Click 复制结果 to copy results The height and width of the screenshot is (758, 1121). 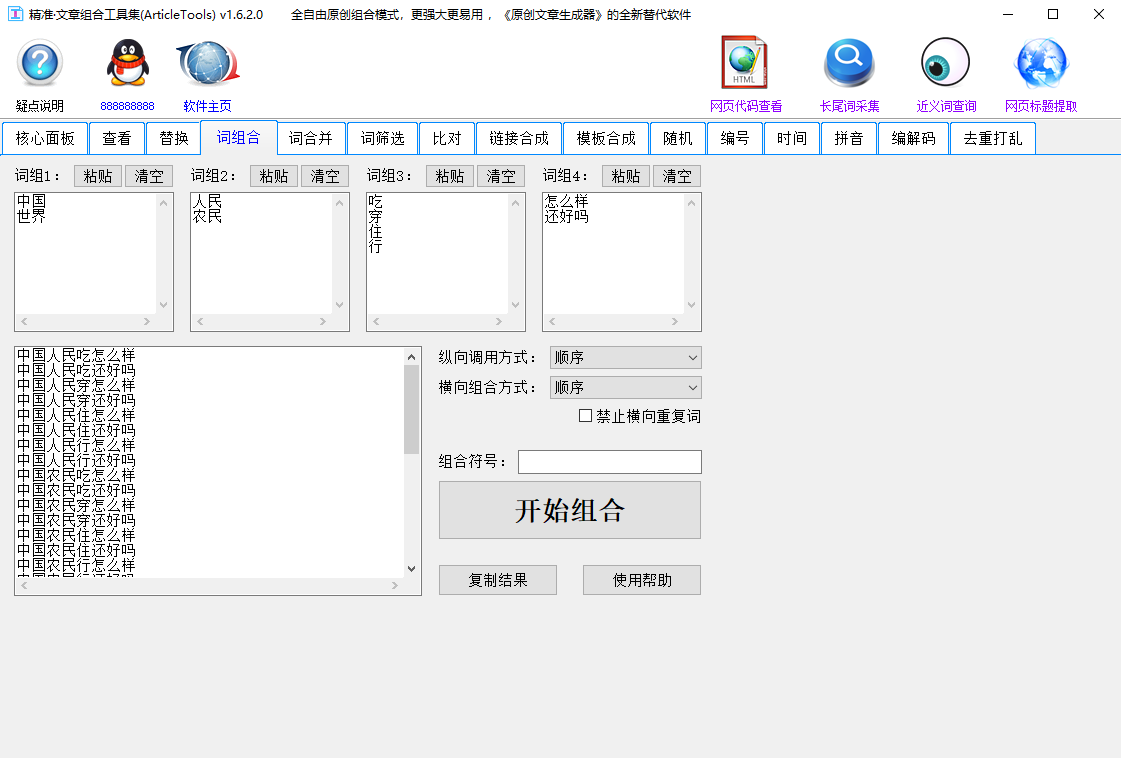point(497,580)
